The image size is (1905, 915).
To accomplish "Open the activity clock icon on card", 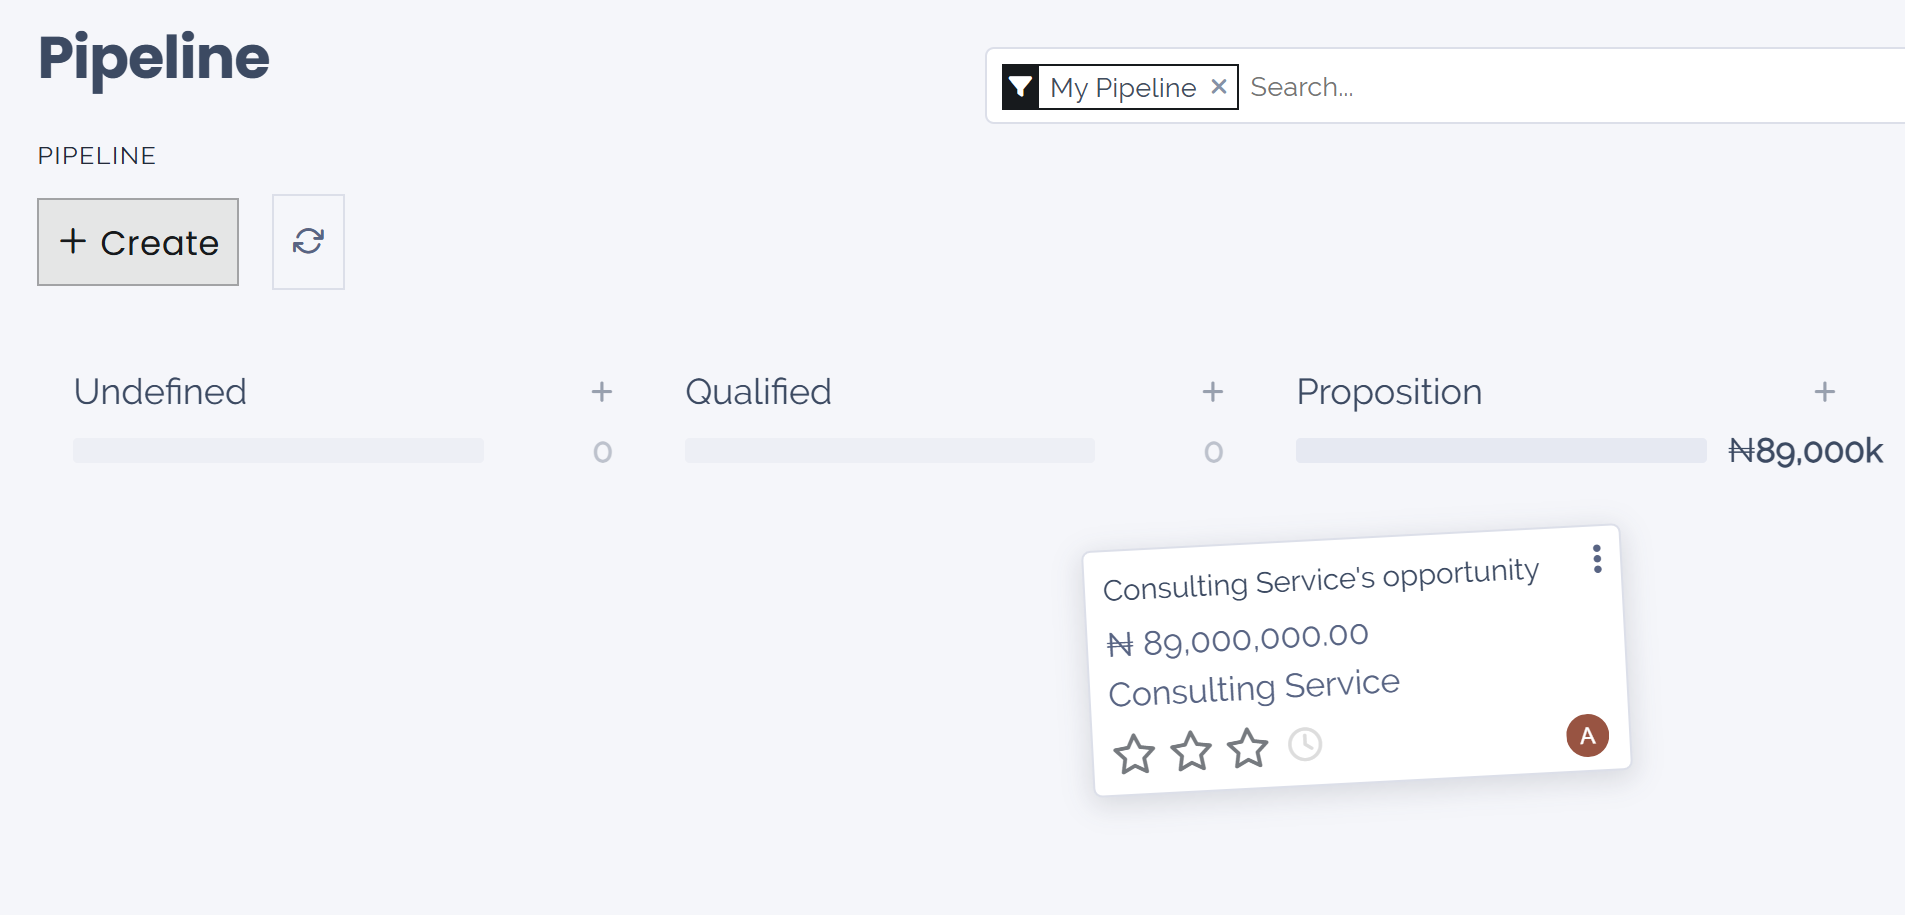I will pos(1305,744).
